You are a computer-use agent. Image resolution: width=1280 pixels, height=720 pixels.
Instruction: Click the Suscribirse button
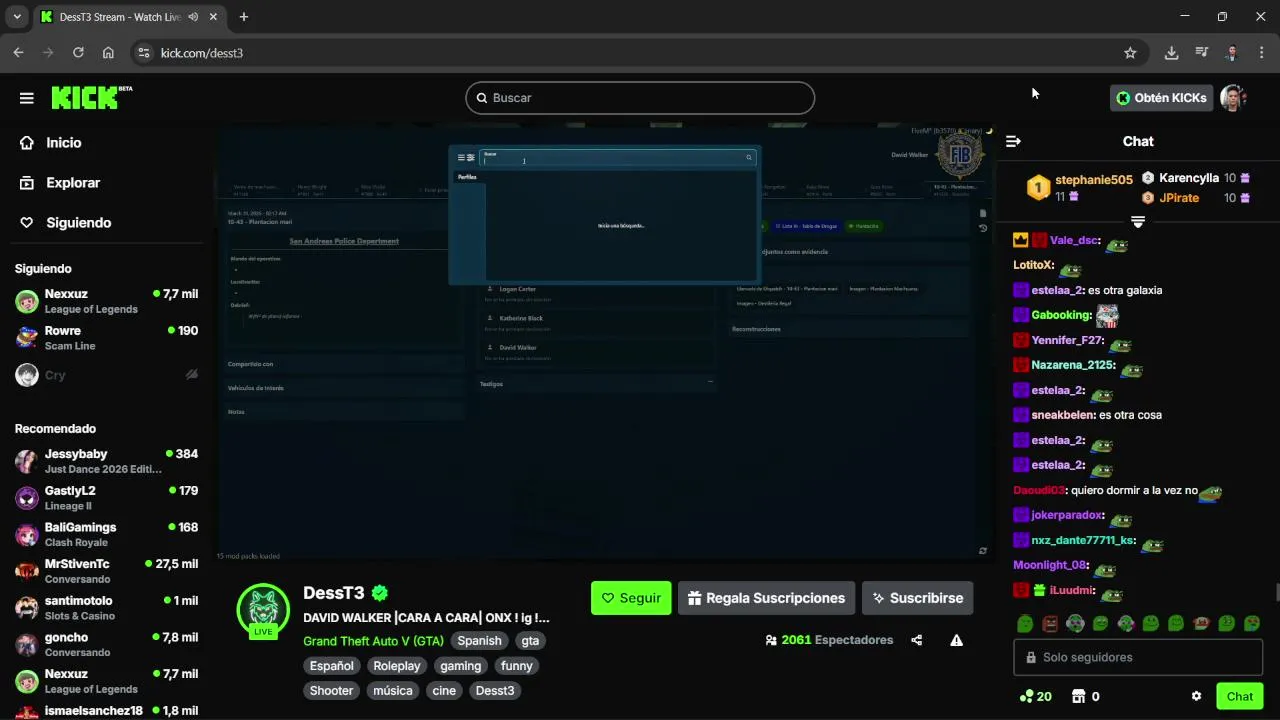coord(917,598)
